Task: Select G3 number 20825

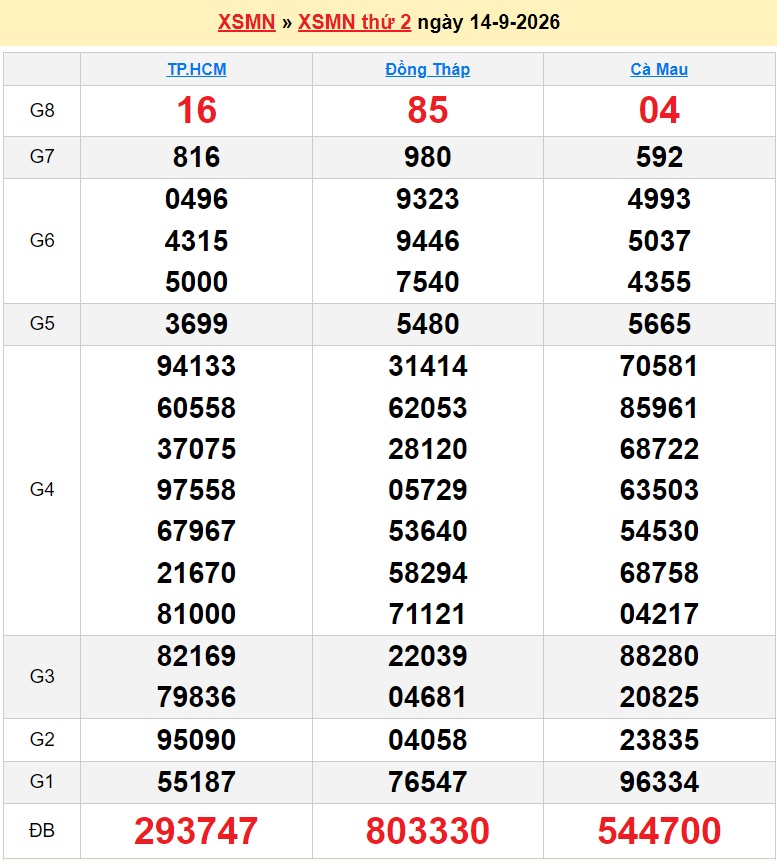Action: [659, 697]
